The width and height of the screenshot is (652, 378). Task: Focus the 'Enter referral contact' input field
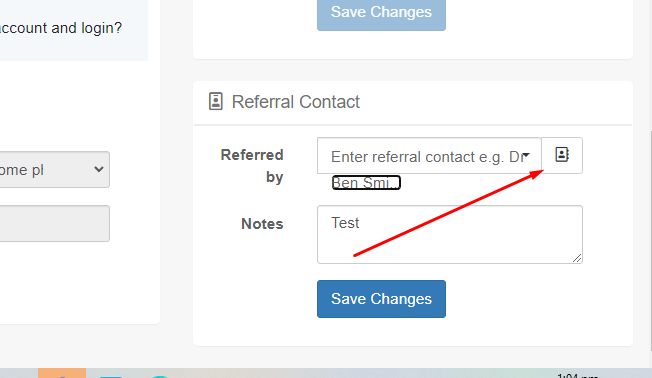(429, 156)
